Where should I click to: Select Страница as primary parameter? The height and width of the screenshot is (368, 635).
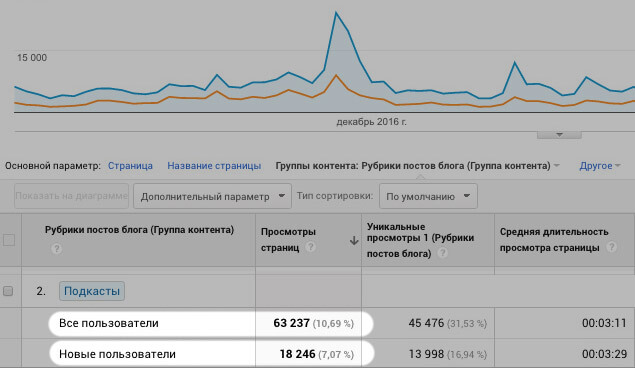(130, 166)
